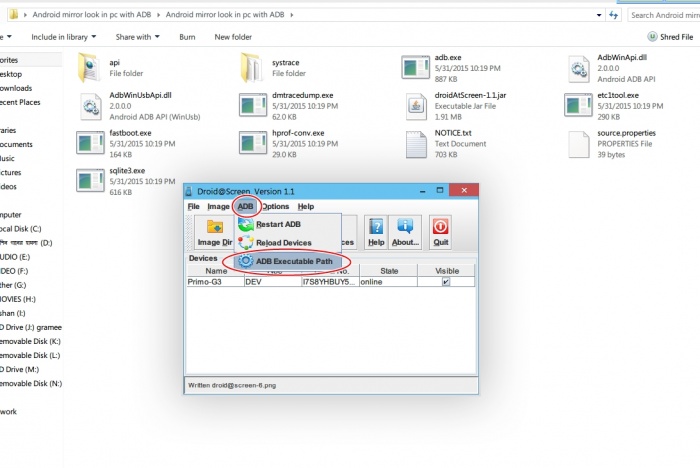Maximize the Droid@Screen window
Viewport: 700px width, 468px height.
[x=440, y=191]
